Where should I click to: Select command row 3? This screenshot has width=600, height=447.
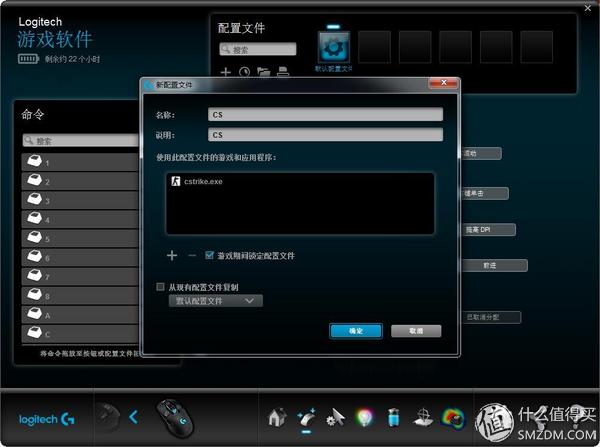tap(80, 200)
